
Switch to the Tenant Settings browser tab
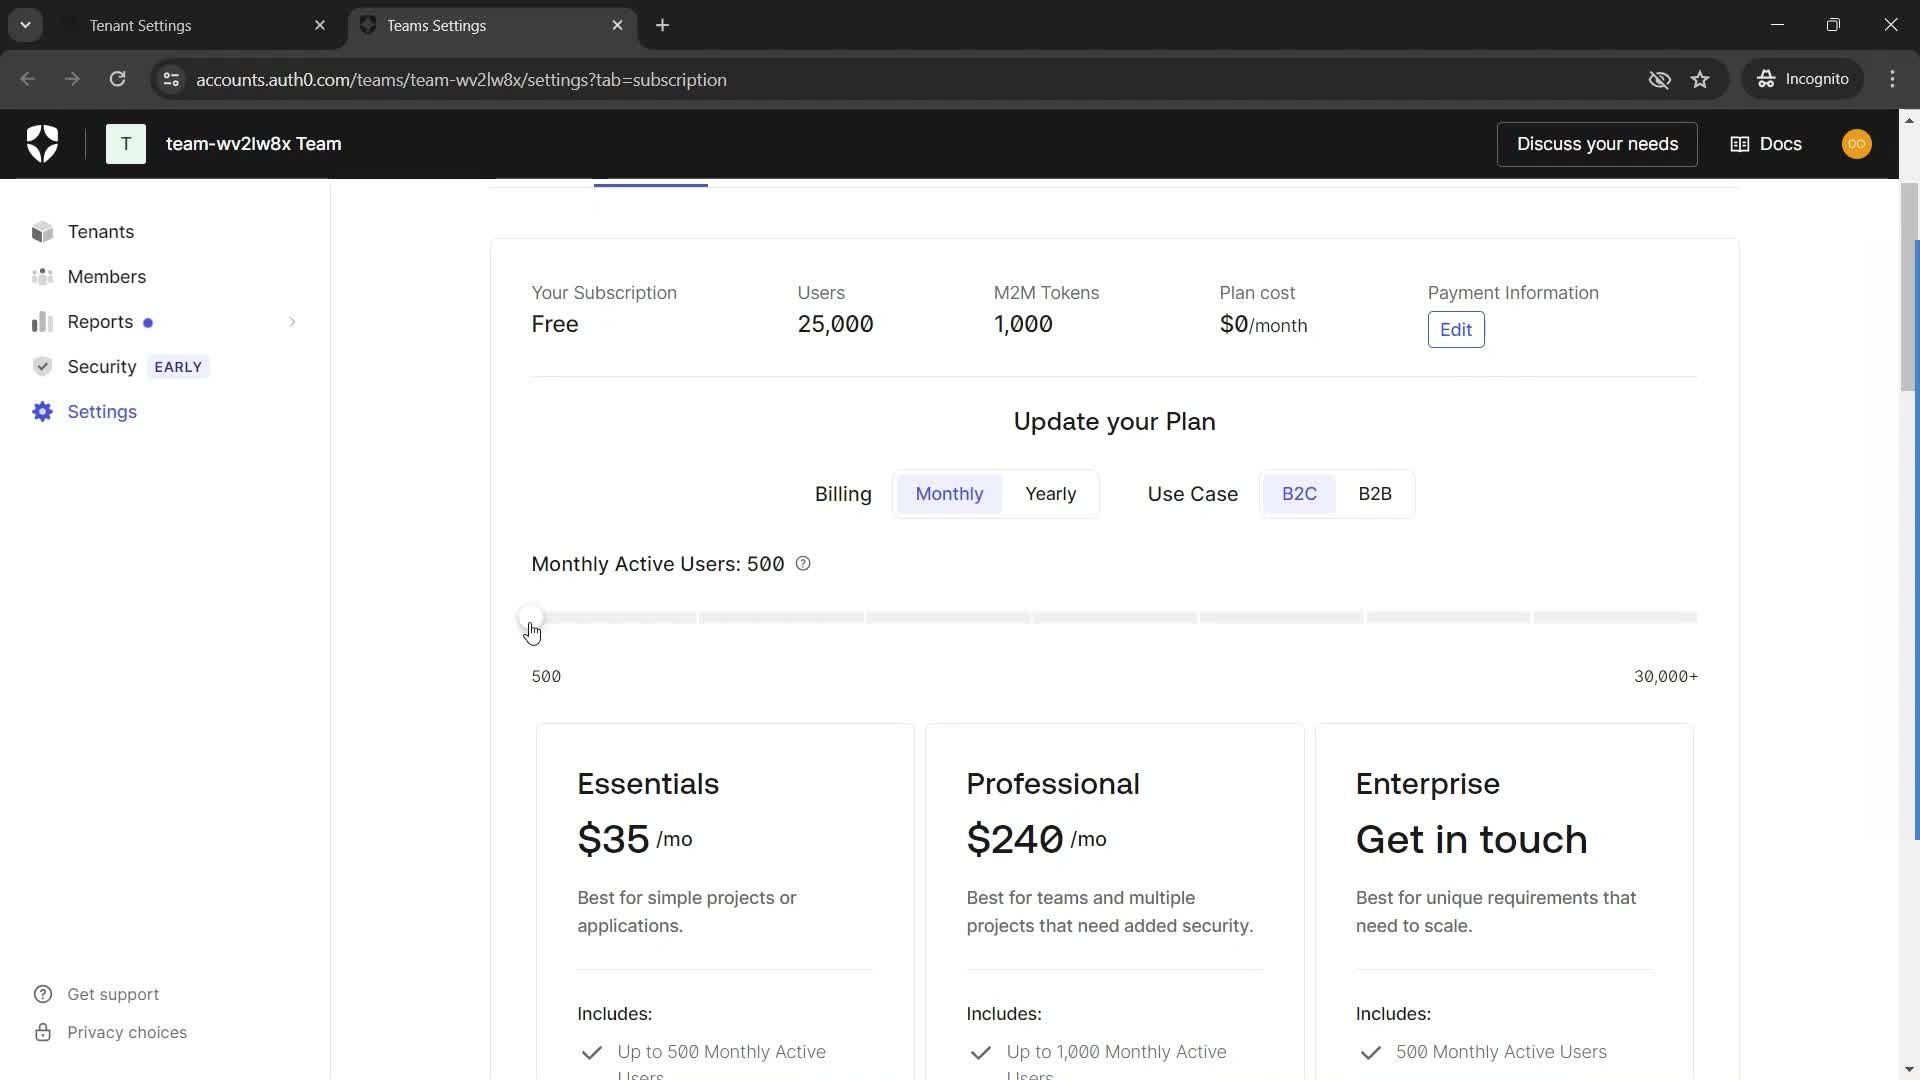(195, 25)
